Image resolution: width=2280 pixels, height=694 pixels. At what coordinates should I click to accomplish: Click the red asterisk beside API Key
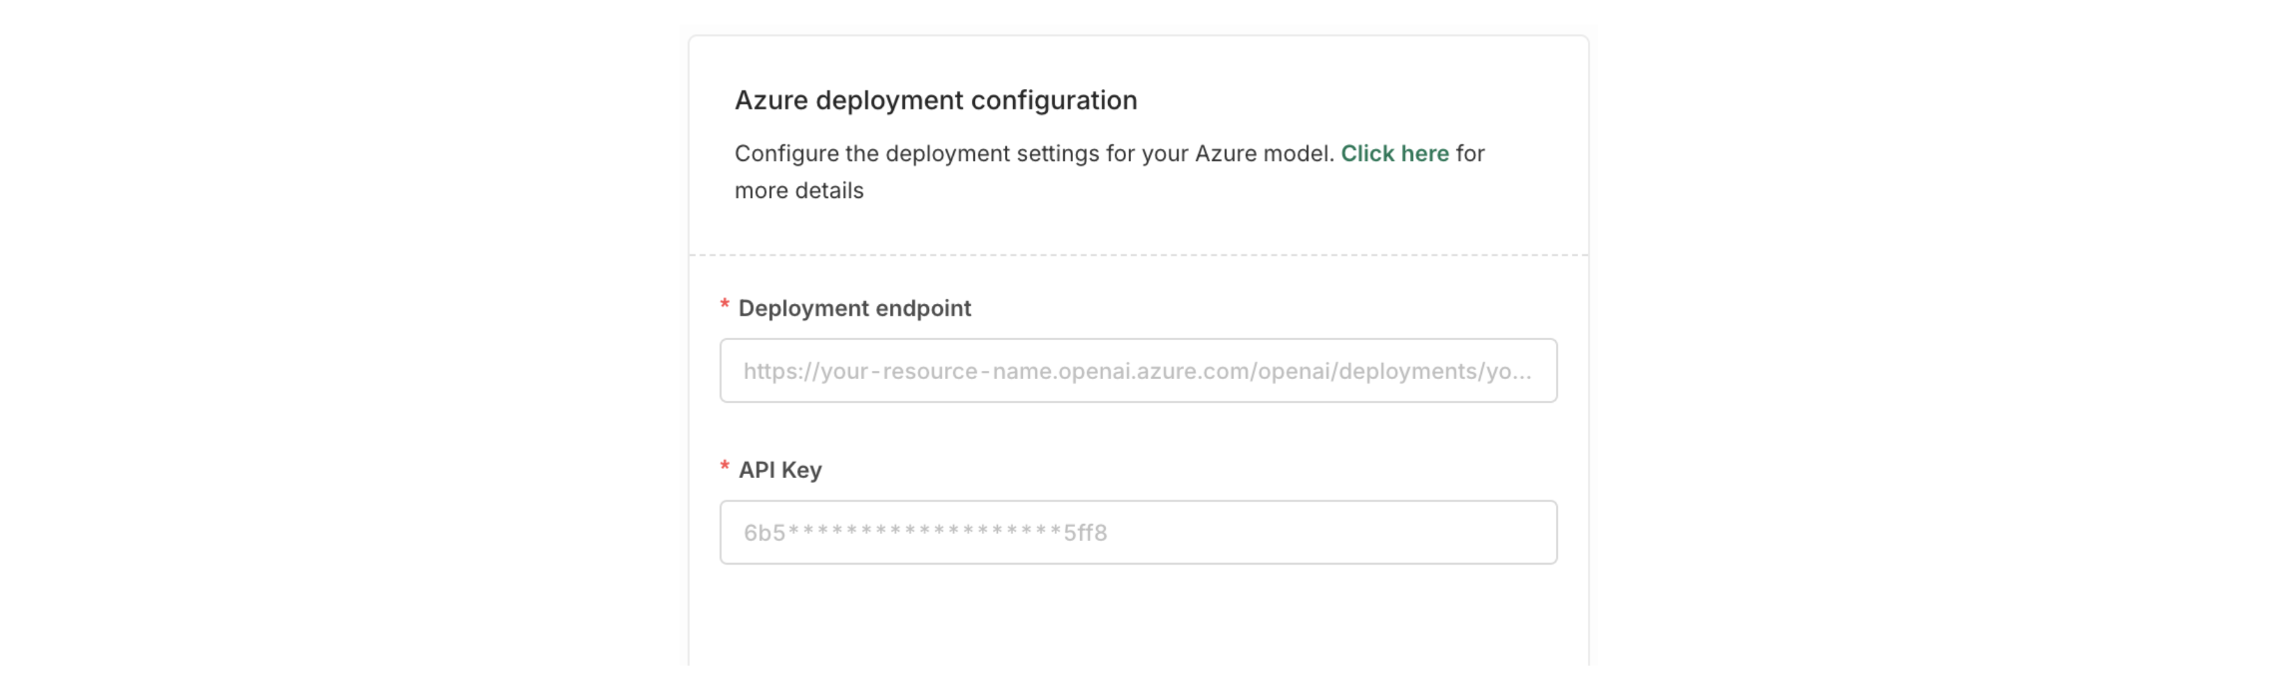[725, 467]
